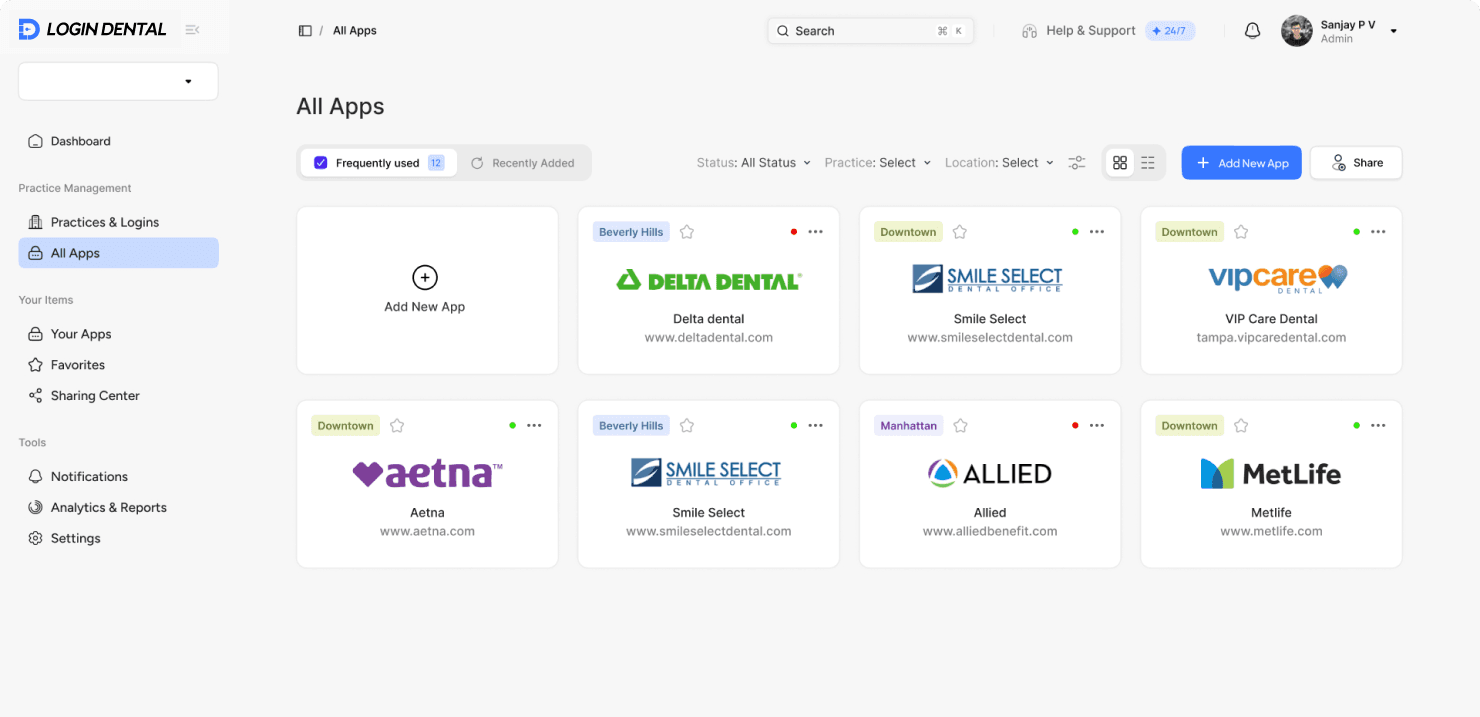Image resolution: width=1480 pixels, height=717 pixels.
Task: Click the www.metlife.com text
Action: tap(1271, 532)
